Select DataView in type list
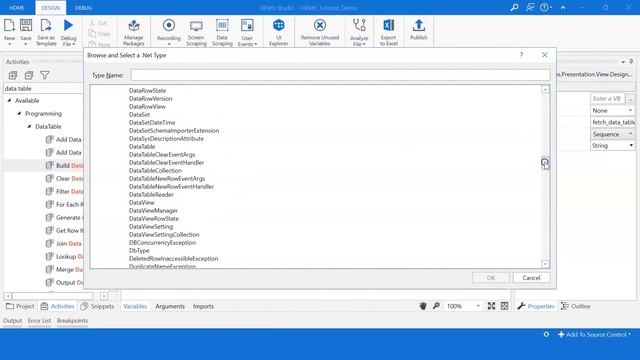 (x=142, y=202)
